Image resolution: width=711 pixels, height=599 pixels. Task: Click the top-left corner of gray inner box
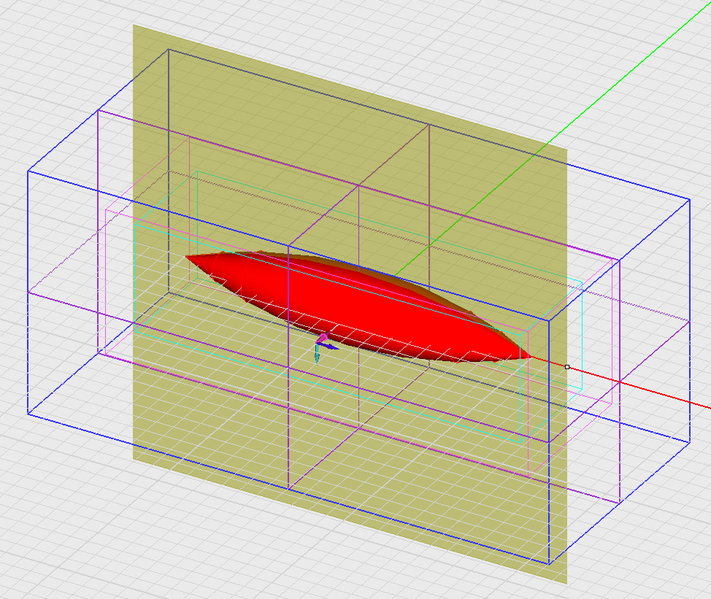(x=169, y=49)
